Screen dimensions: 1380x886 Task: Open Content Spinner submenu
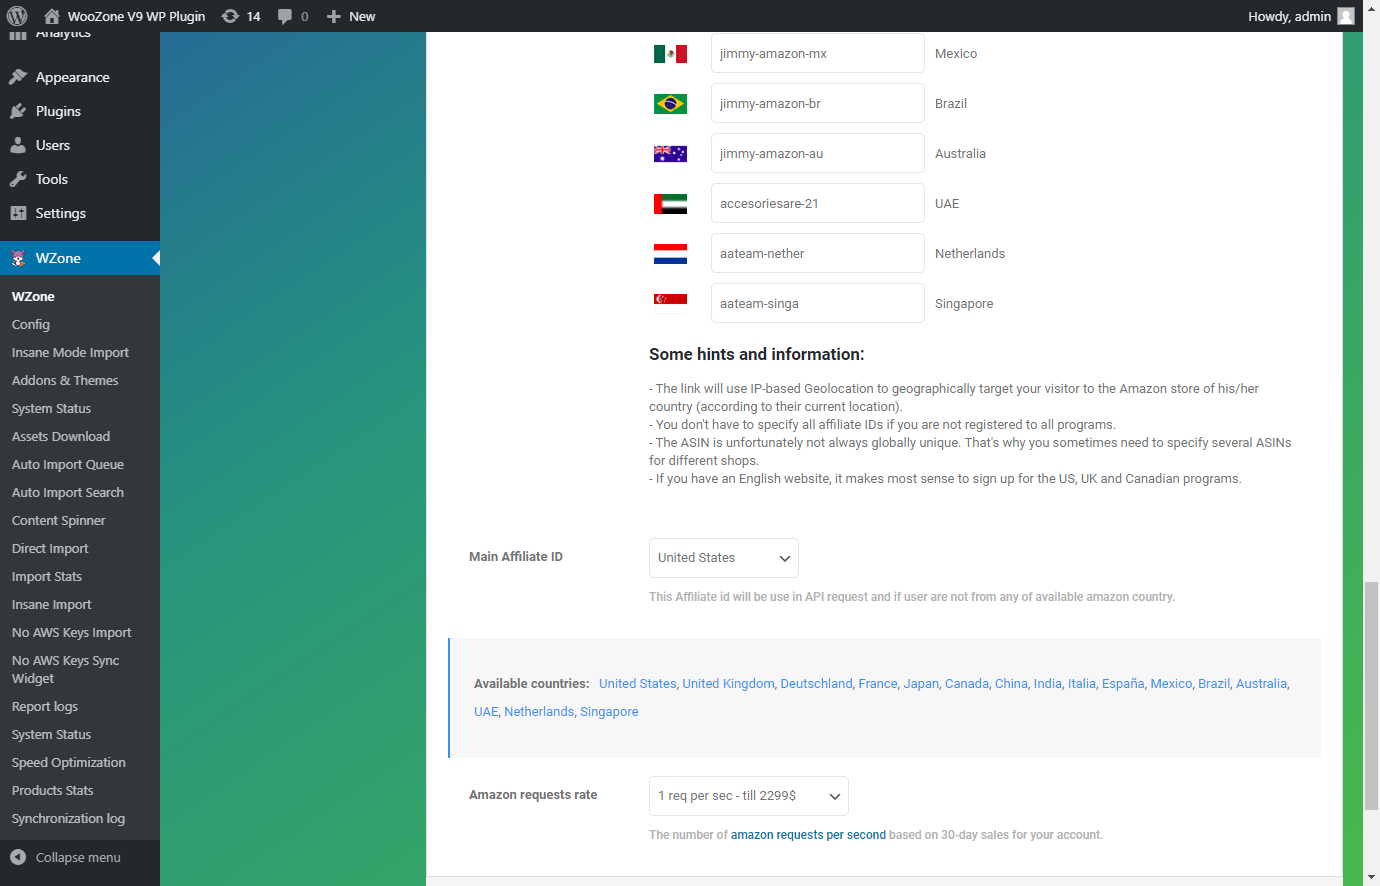click(x=58, y=520)
